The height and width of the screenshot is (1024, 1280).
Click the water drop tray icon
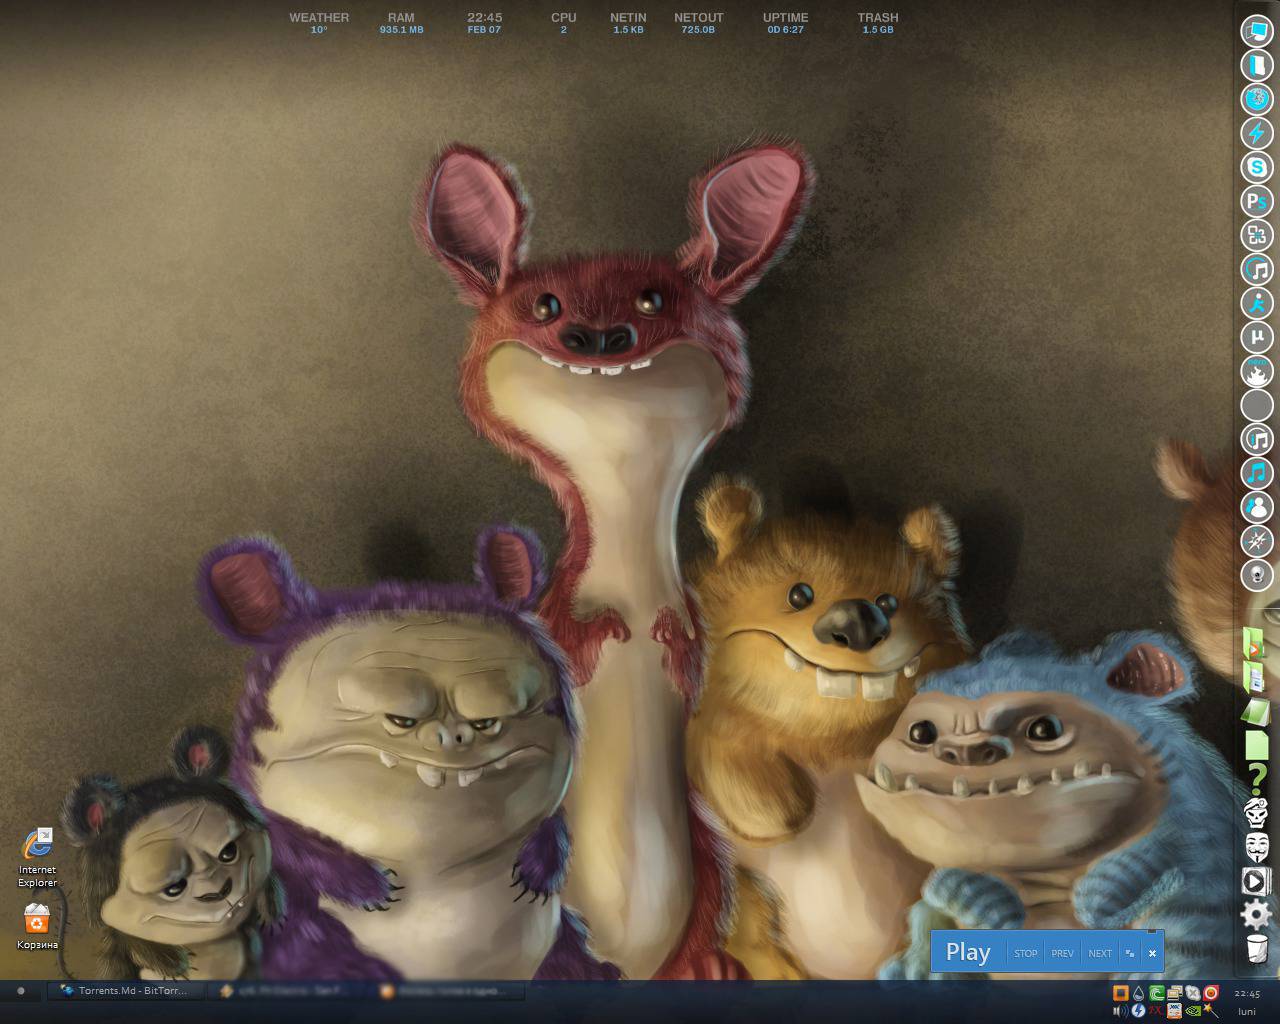click(x=1138, y=993)
